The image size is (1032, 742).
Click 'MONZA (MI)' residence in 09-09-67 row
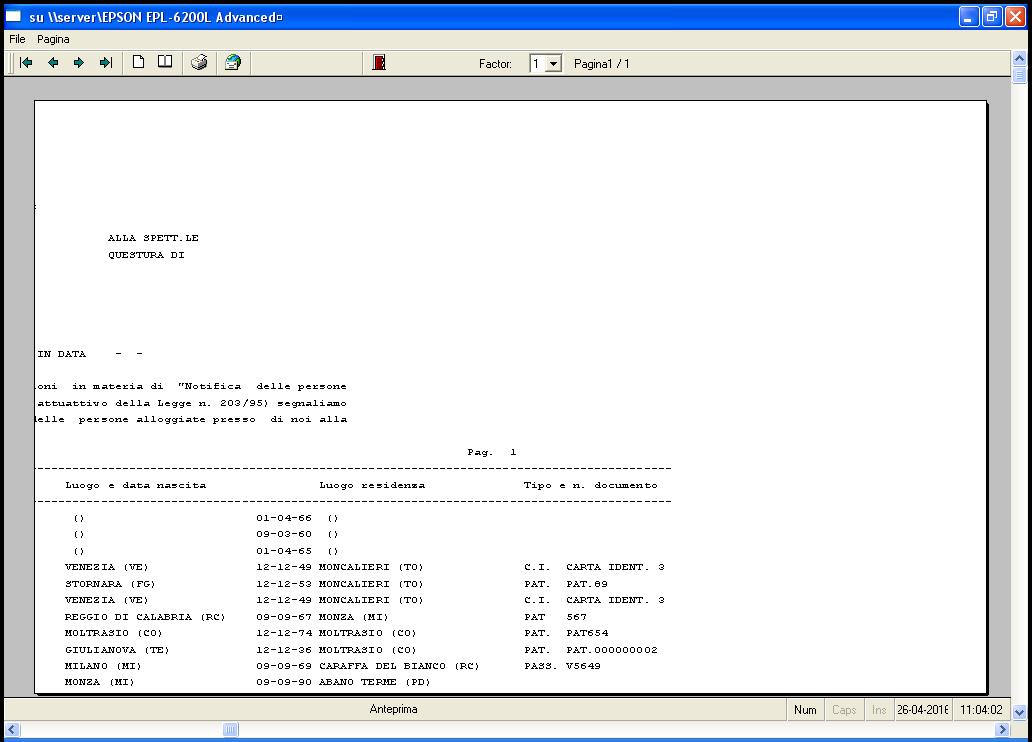(x=353, y=617)
